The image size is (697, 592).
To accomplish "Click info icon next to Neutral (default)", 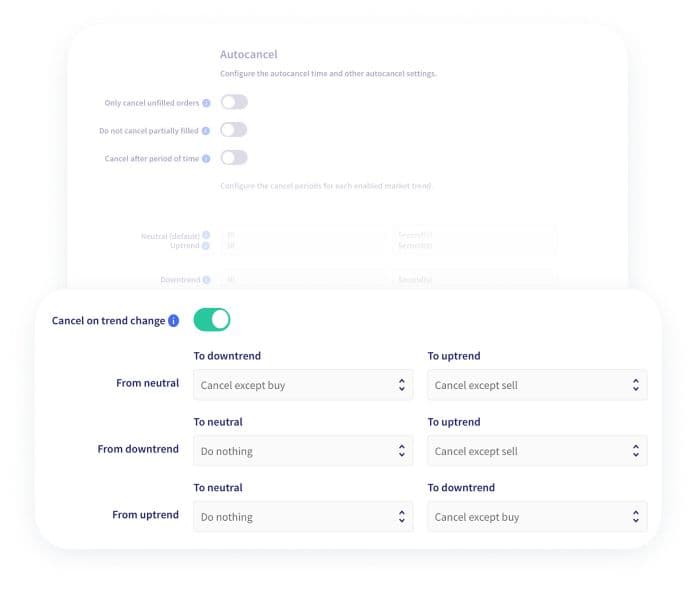I will (206, 236).
